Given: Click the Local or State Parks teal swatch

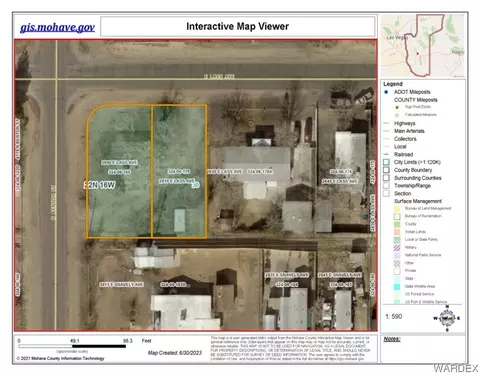Looking at the screenshot, I should [397, 240].
